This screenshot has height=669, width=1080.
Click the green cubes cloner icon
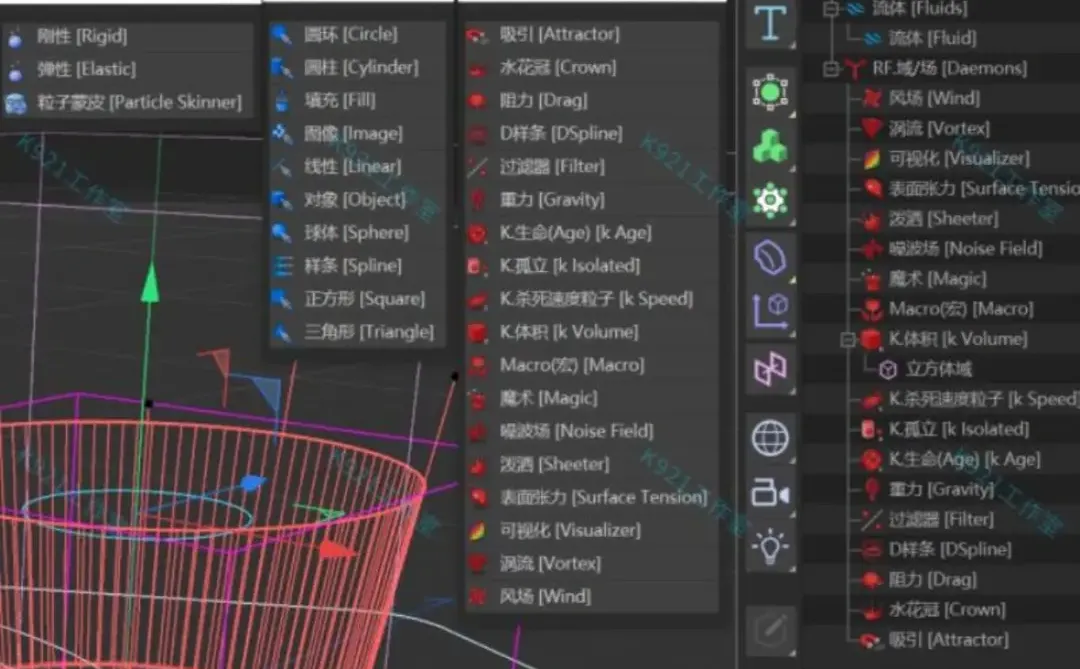pyautogui.click(x=770, y=146)
